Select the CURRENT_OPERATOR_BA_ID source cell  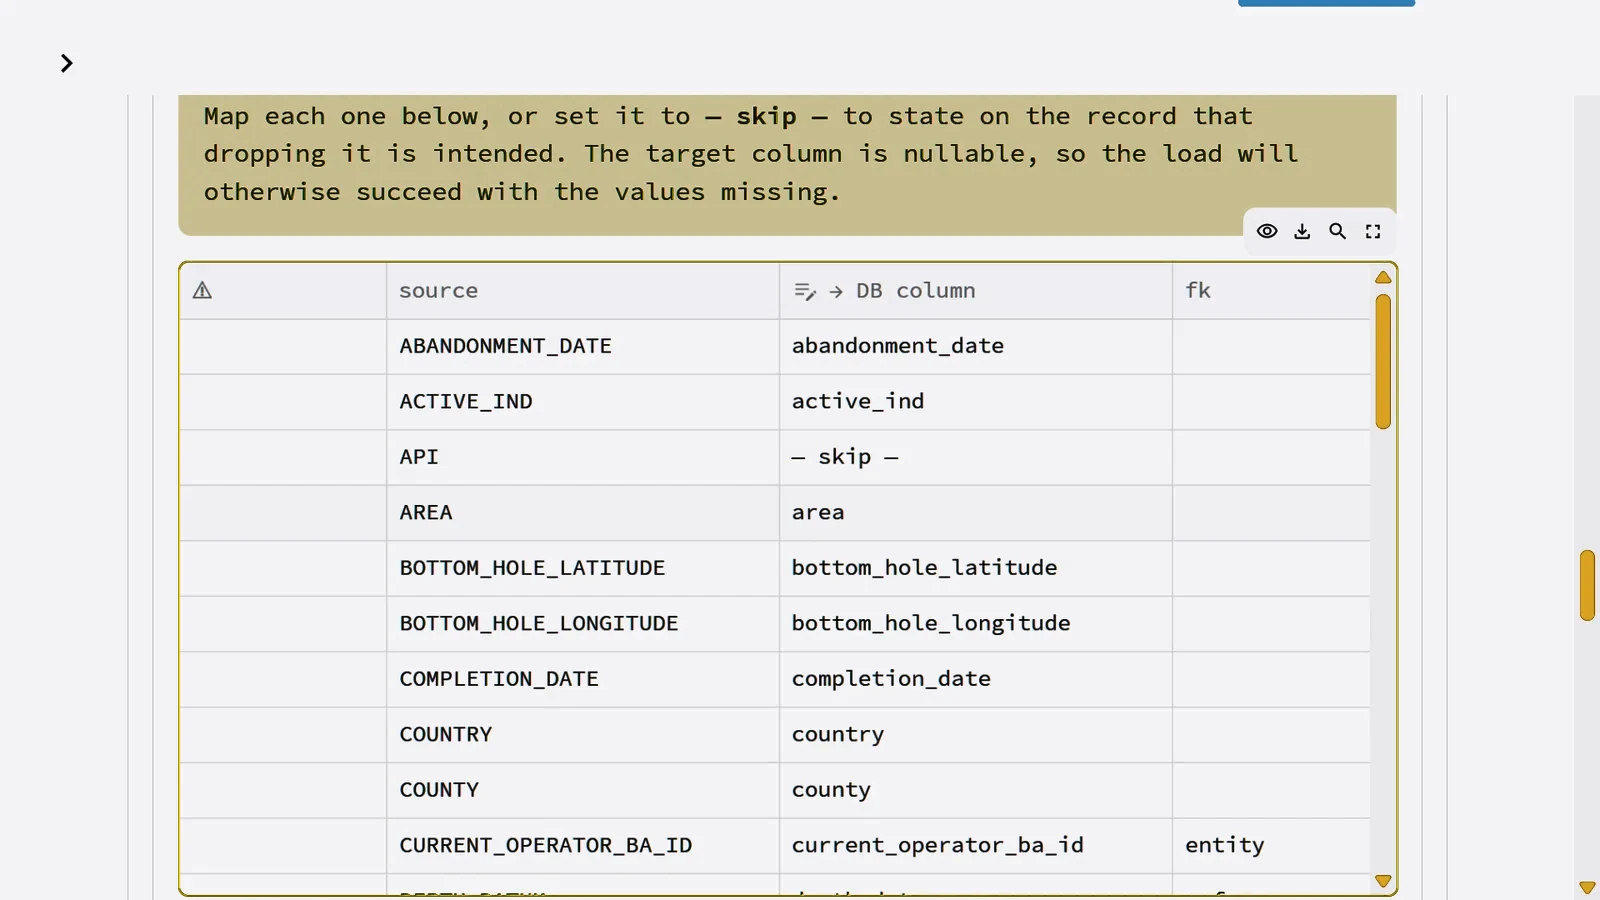[x=583, y=846]
